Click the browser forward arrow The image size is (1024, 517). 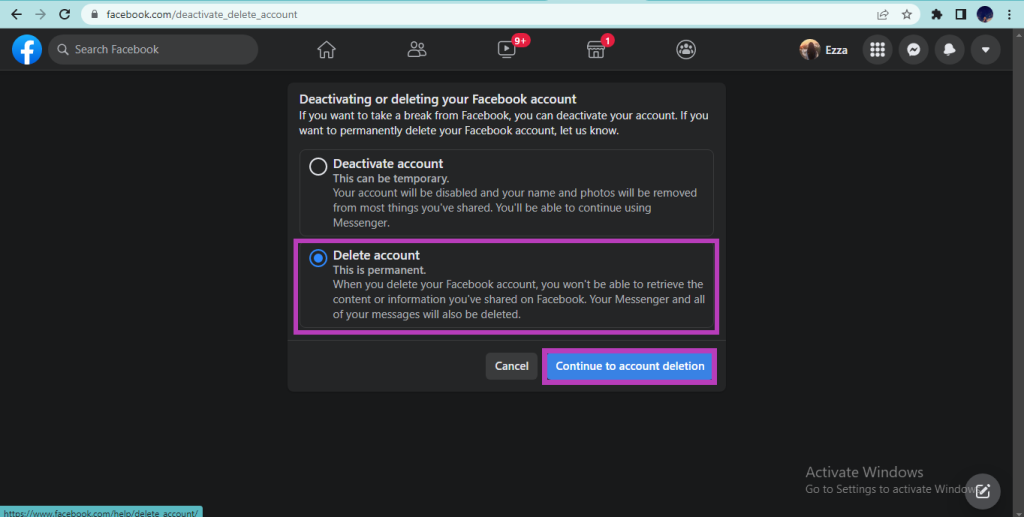(x=40, y=14)
